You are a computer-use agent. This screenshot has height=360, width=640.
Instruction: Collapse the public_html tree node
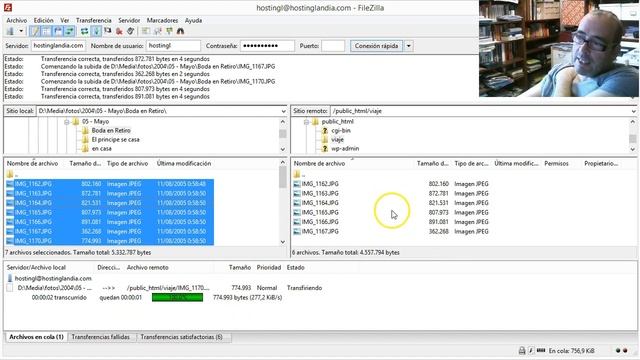[306, 122]
